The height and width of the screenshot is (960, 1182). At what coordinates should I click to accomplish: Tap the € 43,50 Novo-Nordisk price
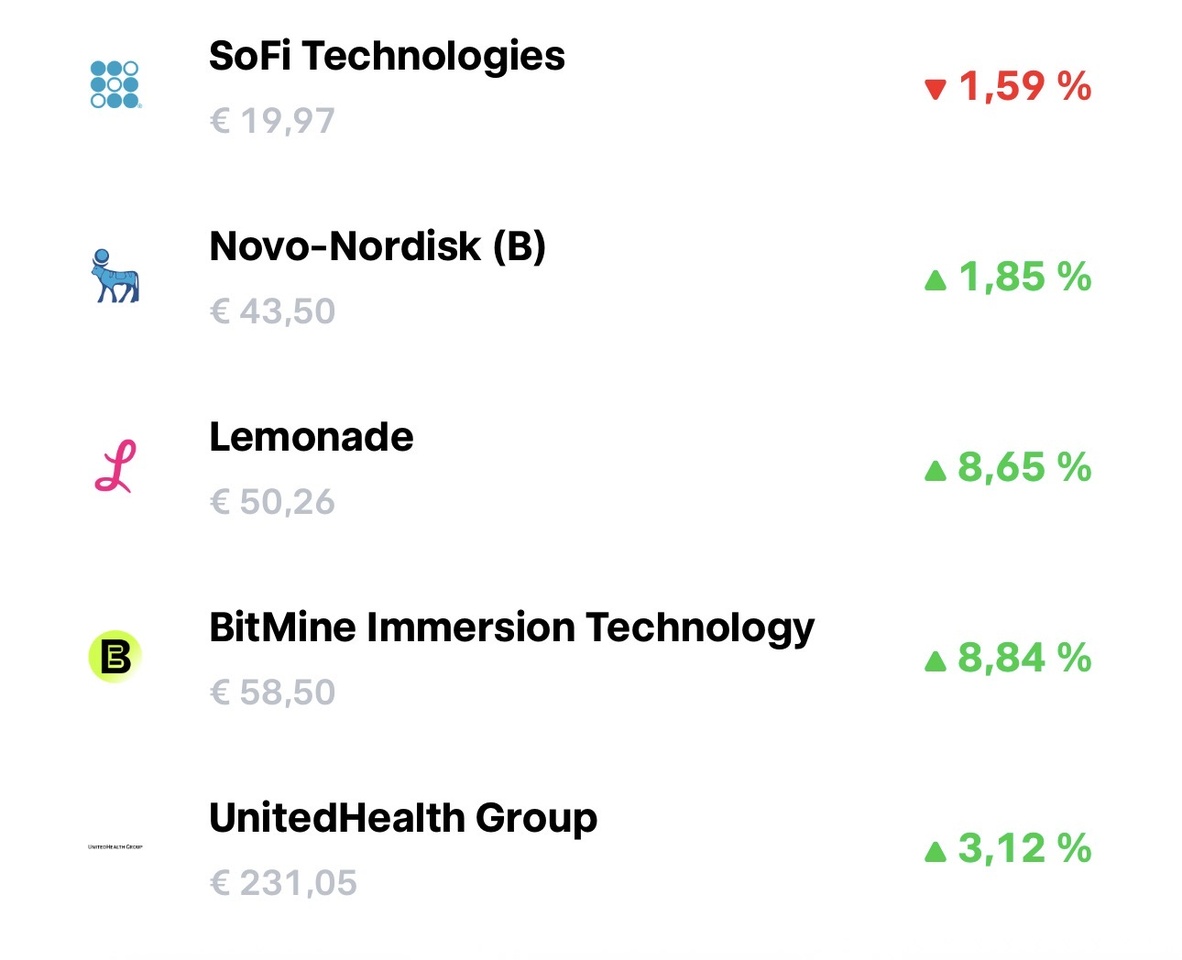[x=272, y=311]
